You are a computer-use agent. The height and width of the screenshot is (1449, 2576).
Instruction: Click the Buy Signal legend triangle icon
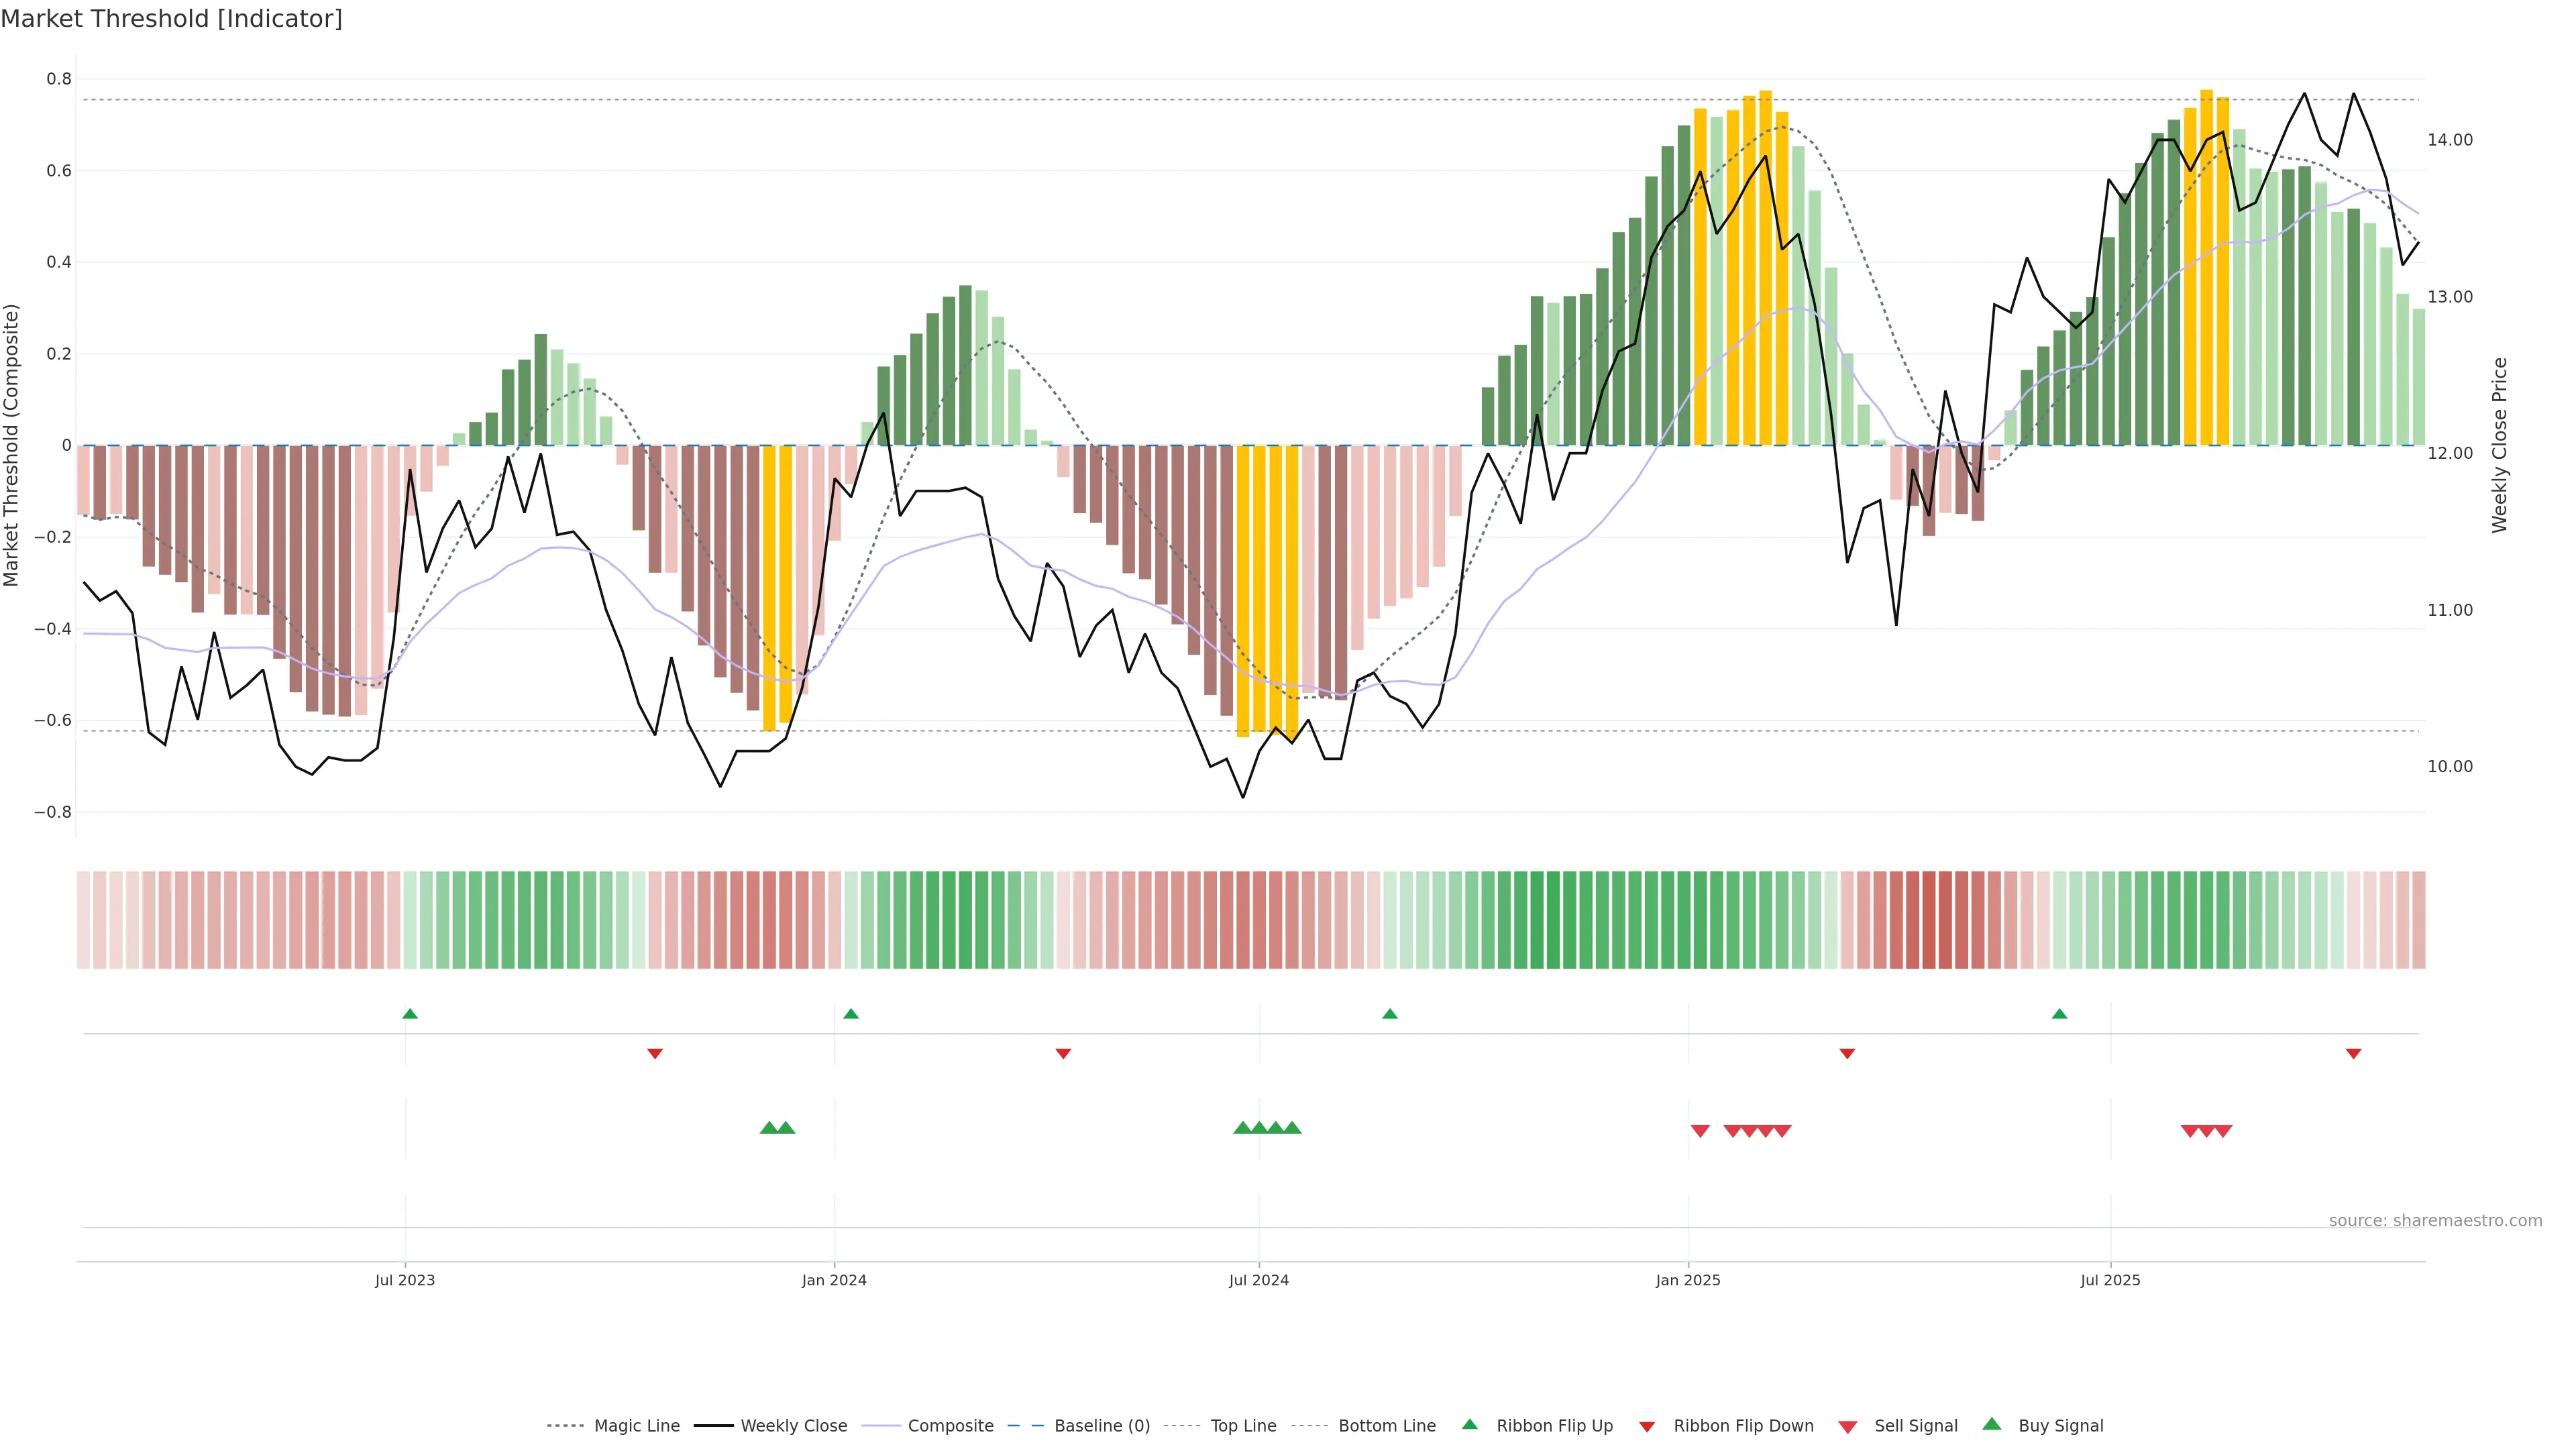[1991, 1424]
